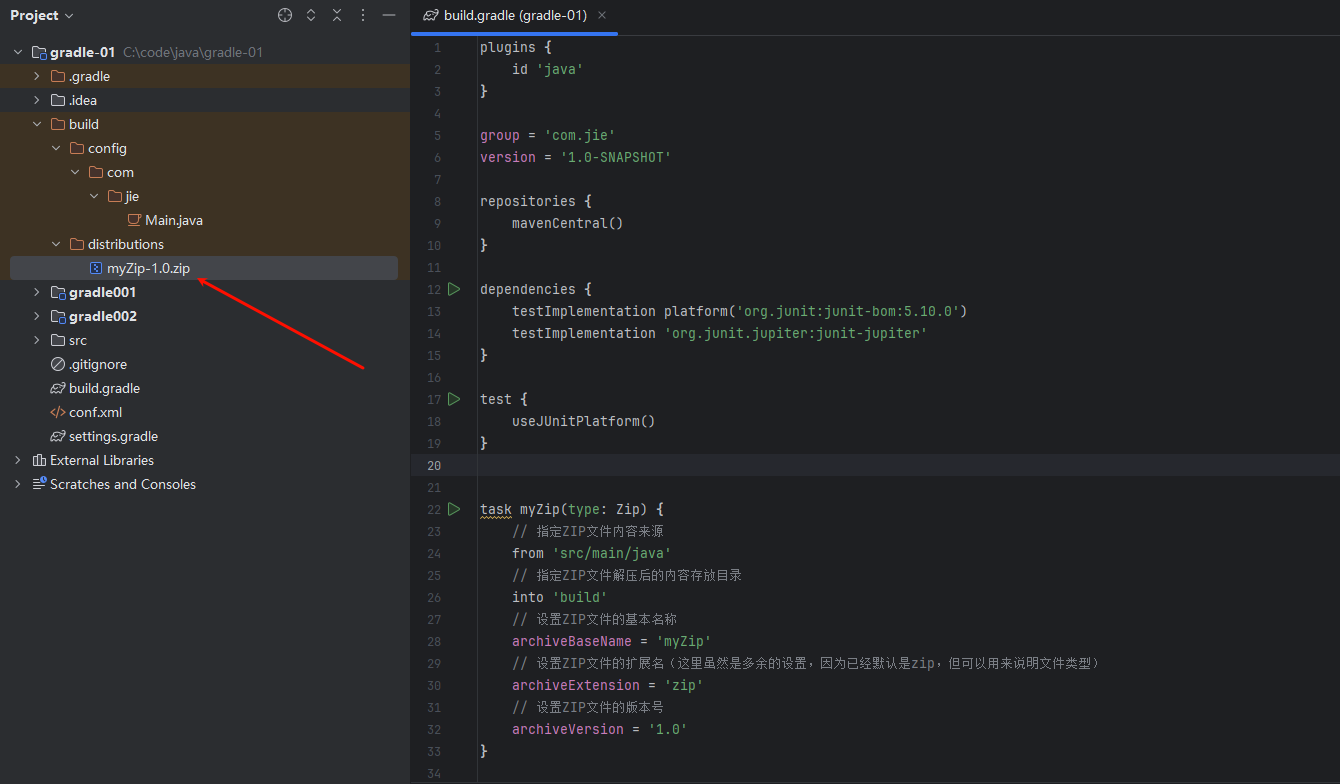
Task: Open the Project panel options menu
Action: coord(363,15)
